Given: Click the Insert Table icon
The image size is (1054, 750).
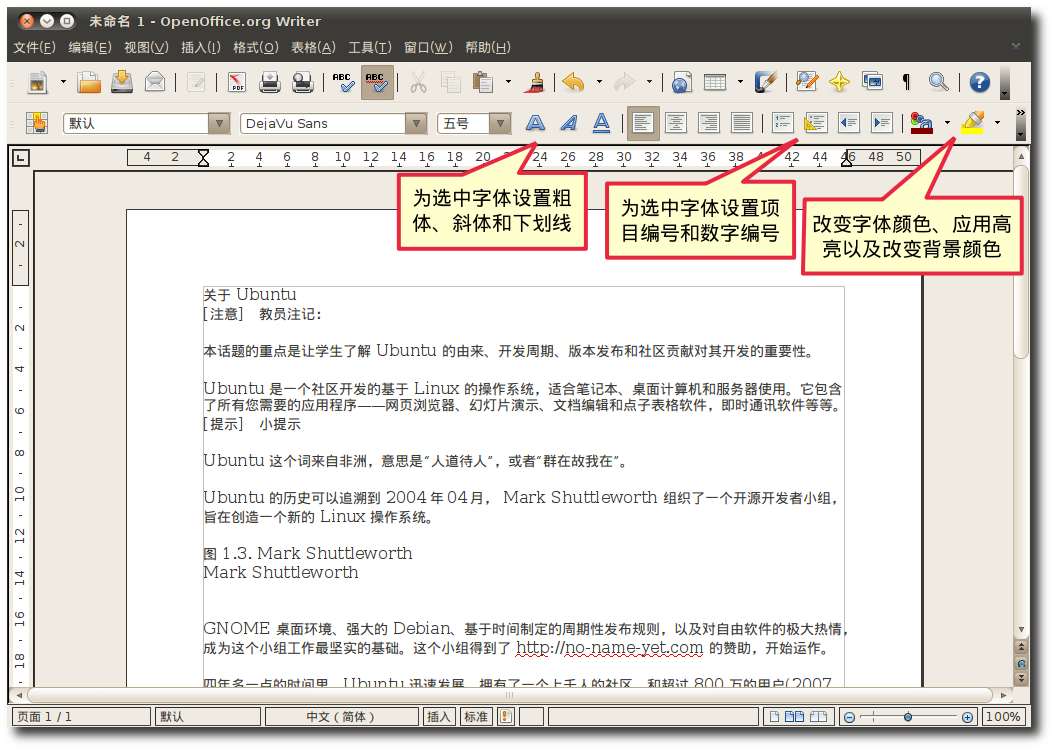Looking at the screenshot, I should (715, 83).
